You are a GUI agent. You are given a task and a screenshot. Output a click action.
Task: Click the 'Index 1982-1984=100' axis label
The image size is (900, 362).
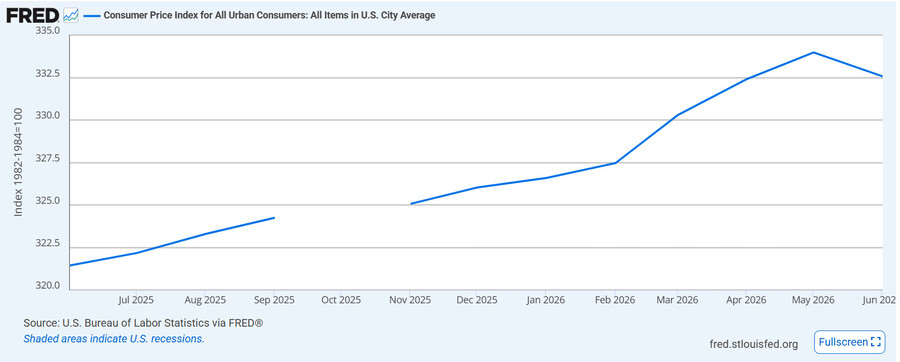click(18, 162)
